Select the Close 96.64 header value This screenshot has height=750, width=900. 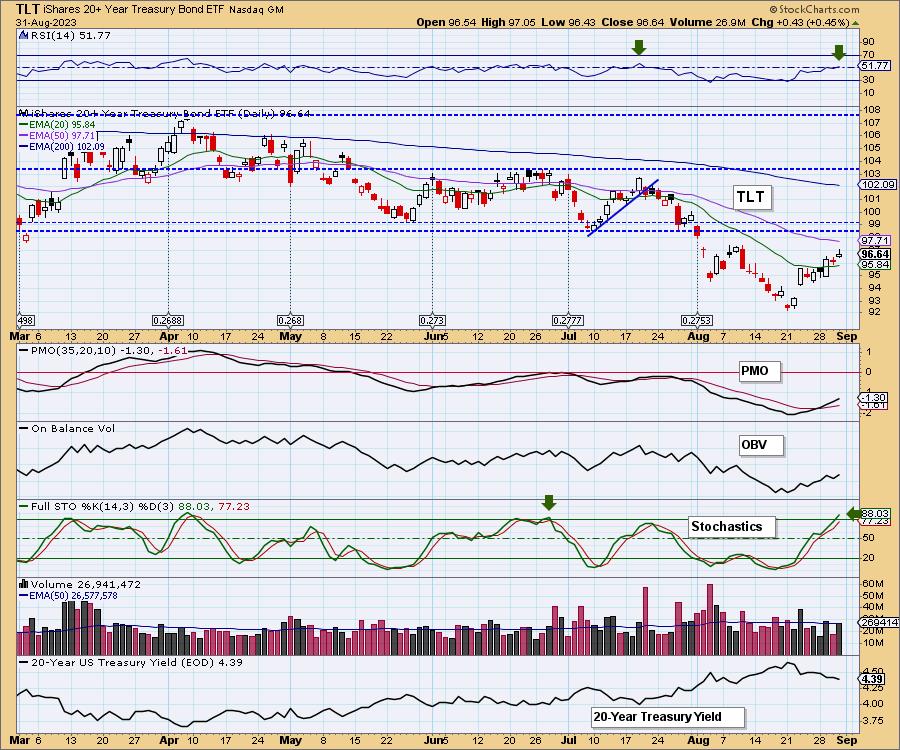633,22
